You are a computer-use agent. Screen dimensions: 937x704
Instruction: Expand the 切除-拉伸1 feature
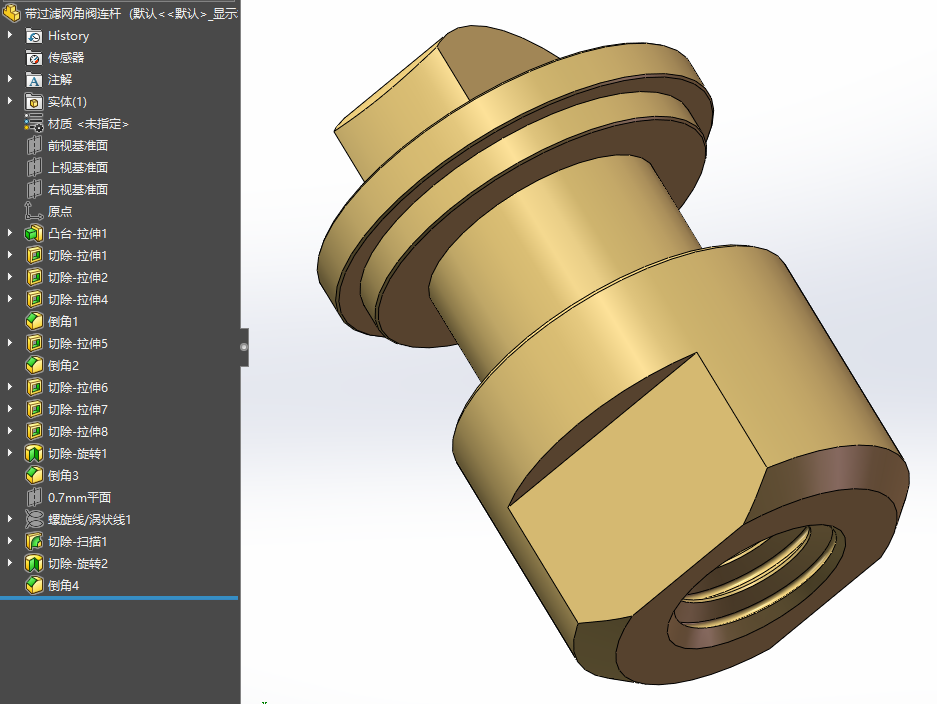pyautogui.click(x=10, y=255)
